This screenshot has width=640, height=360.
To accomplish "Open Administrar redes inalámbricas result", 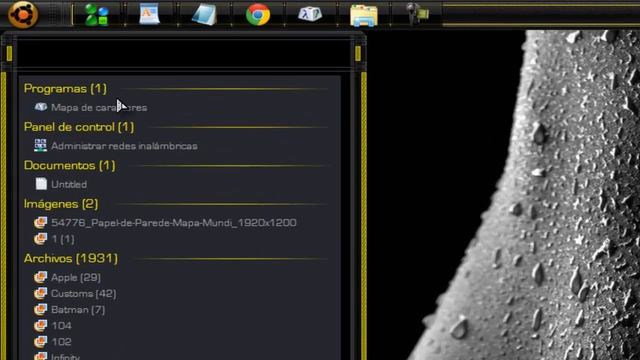I will (124, 146).
